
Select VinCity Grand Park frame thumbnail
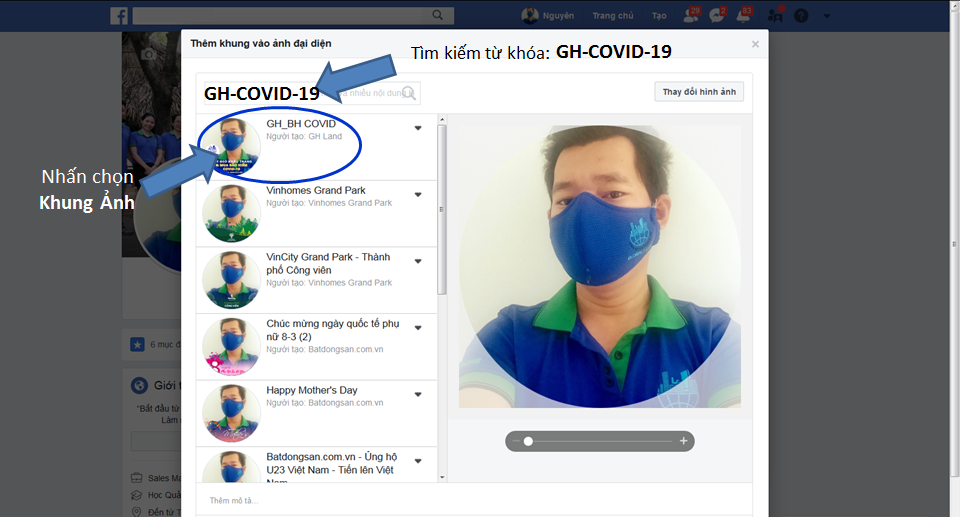pos(231,280)
